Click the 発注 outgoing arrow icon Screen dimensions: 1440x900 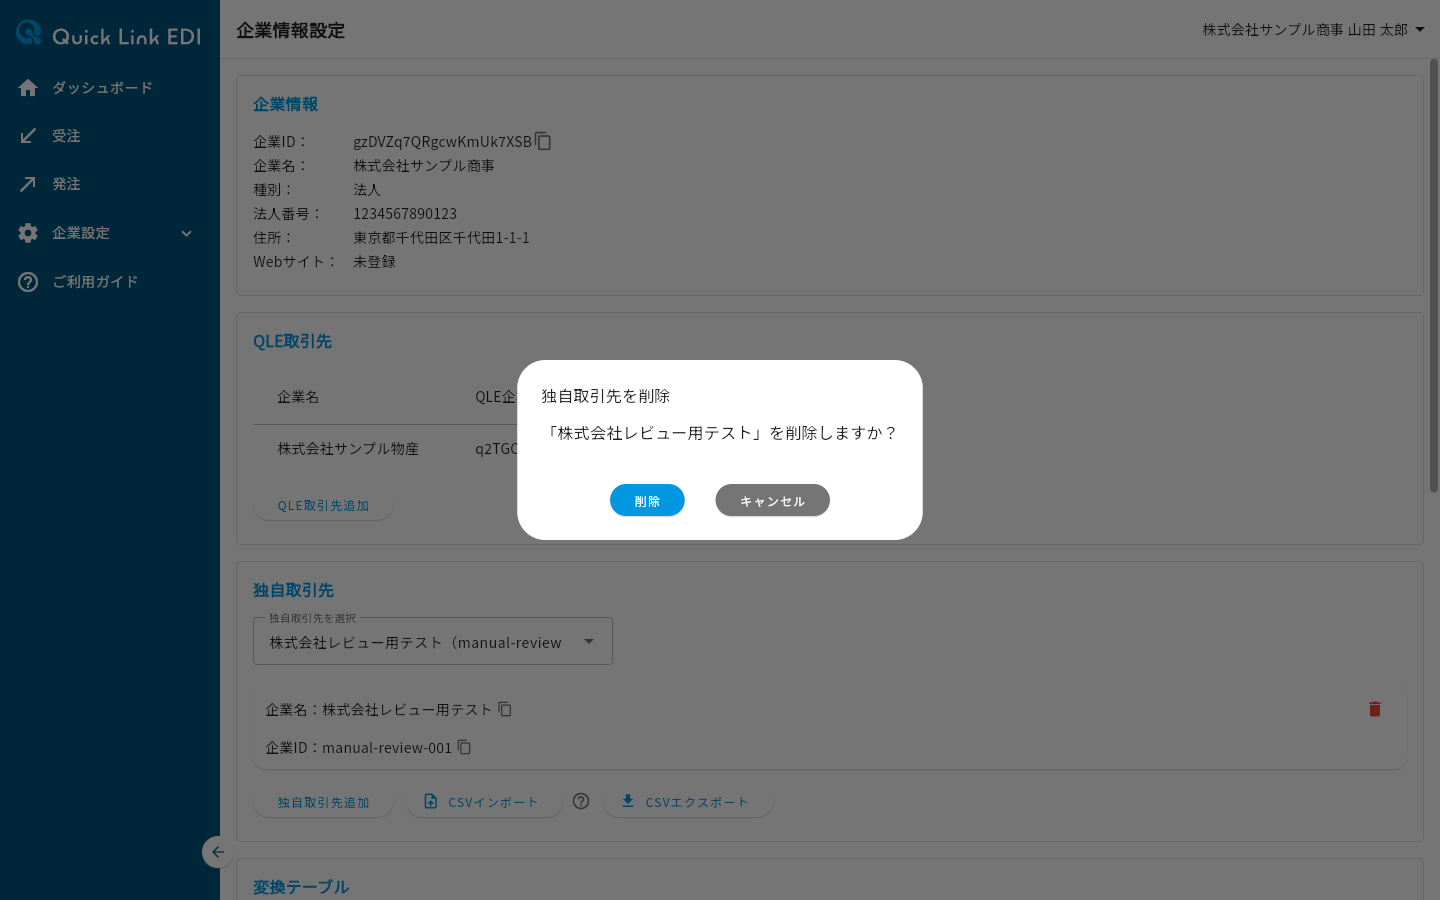point(28,184)
